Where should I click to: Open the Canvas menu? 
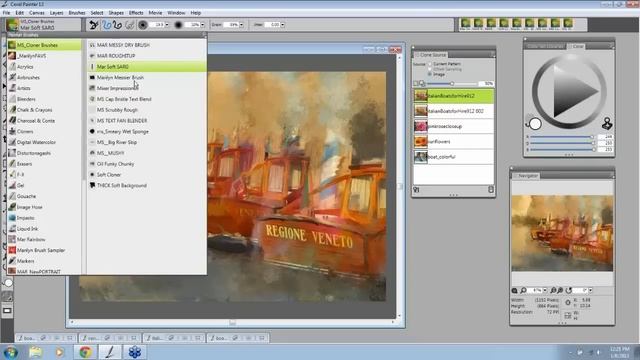36,13
